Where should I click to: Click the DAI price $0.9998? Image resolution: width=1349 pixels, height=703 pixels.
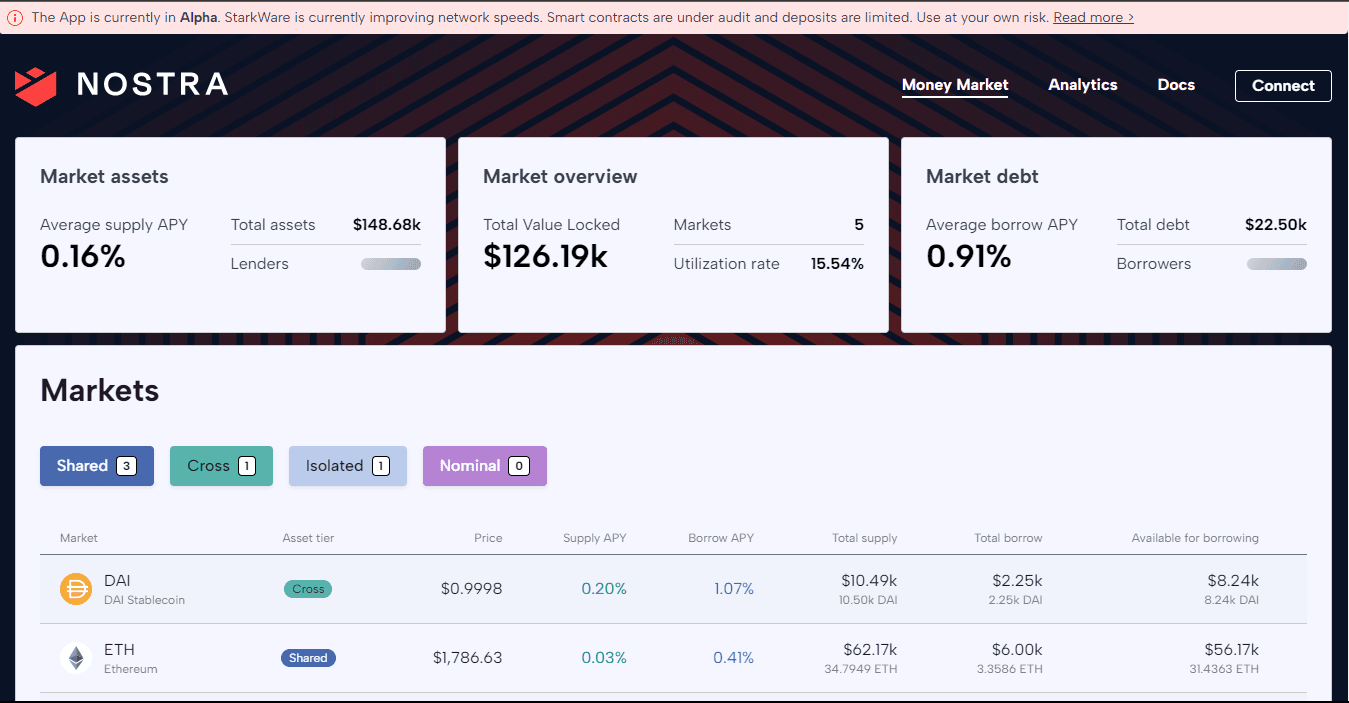(x=472, y=589)
